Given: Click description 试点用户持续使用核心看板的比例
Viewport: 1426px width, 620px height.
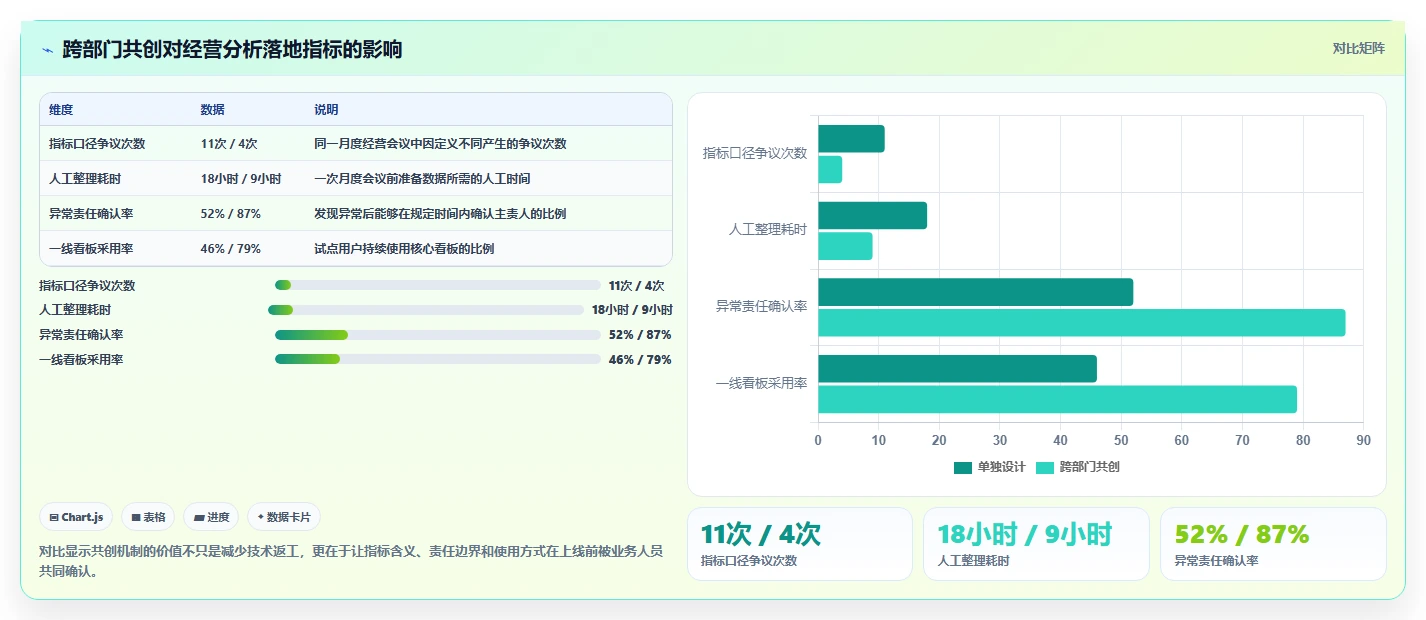Looking at the screenshot, I should (x=404, y=249).
